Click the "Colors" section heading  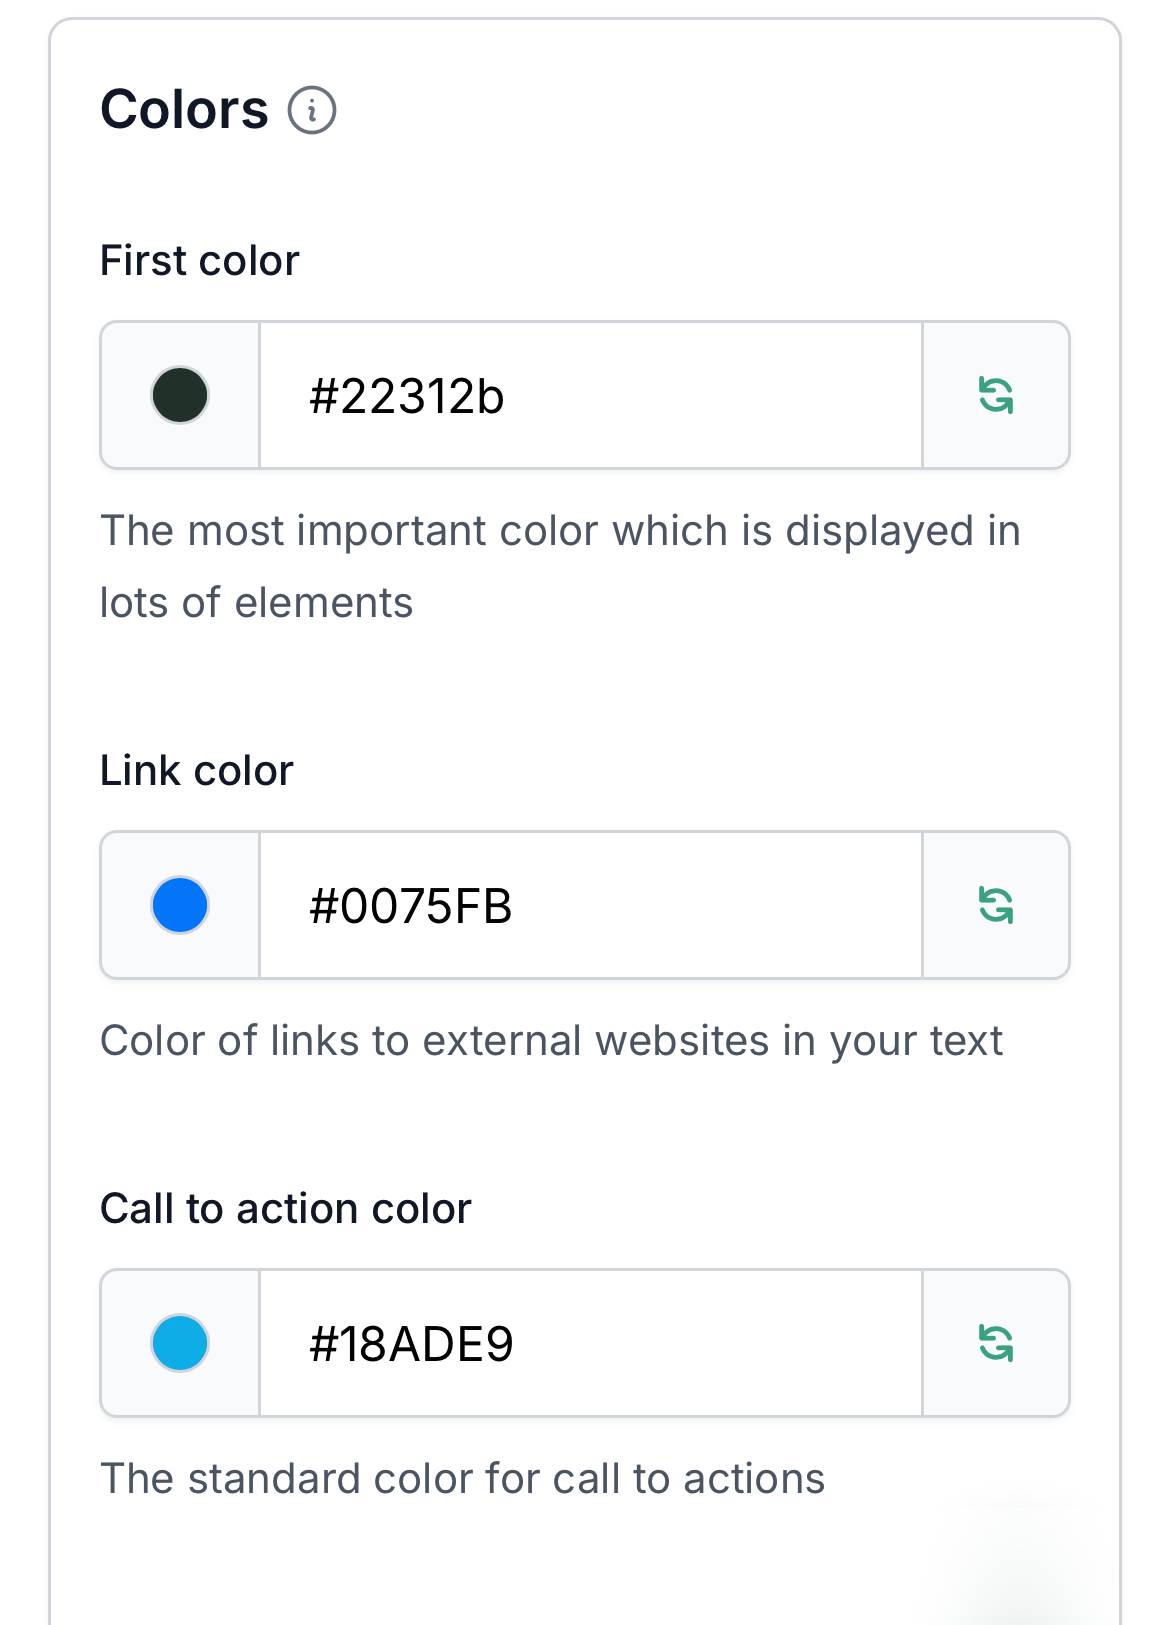[x=185, y=110]
